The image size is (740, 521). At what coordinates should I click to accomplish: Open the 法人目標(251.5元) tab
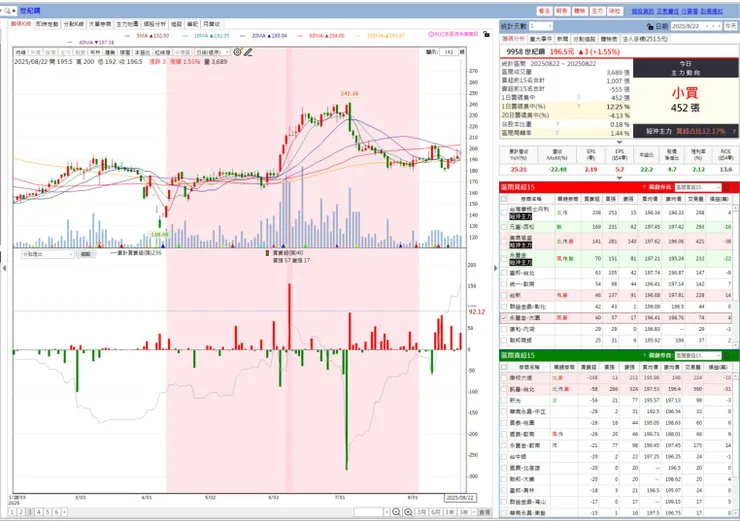(x=645, y=39)
